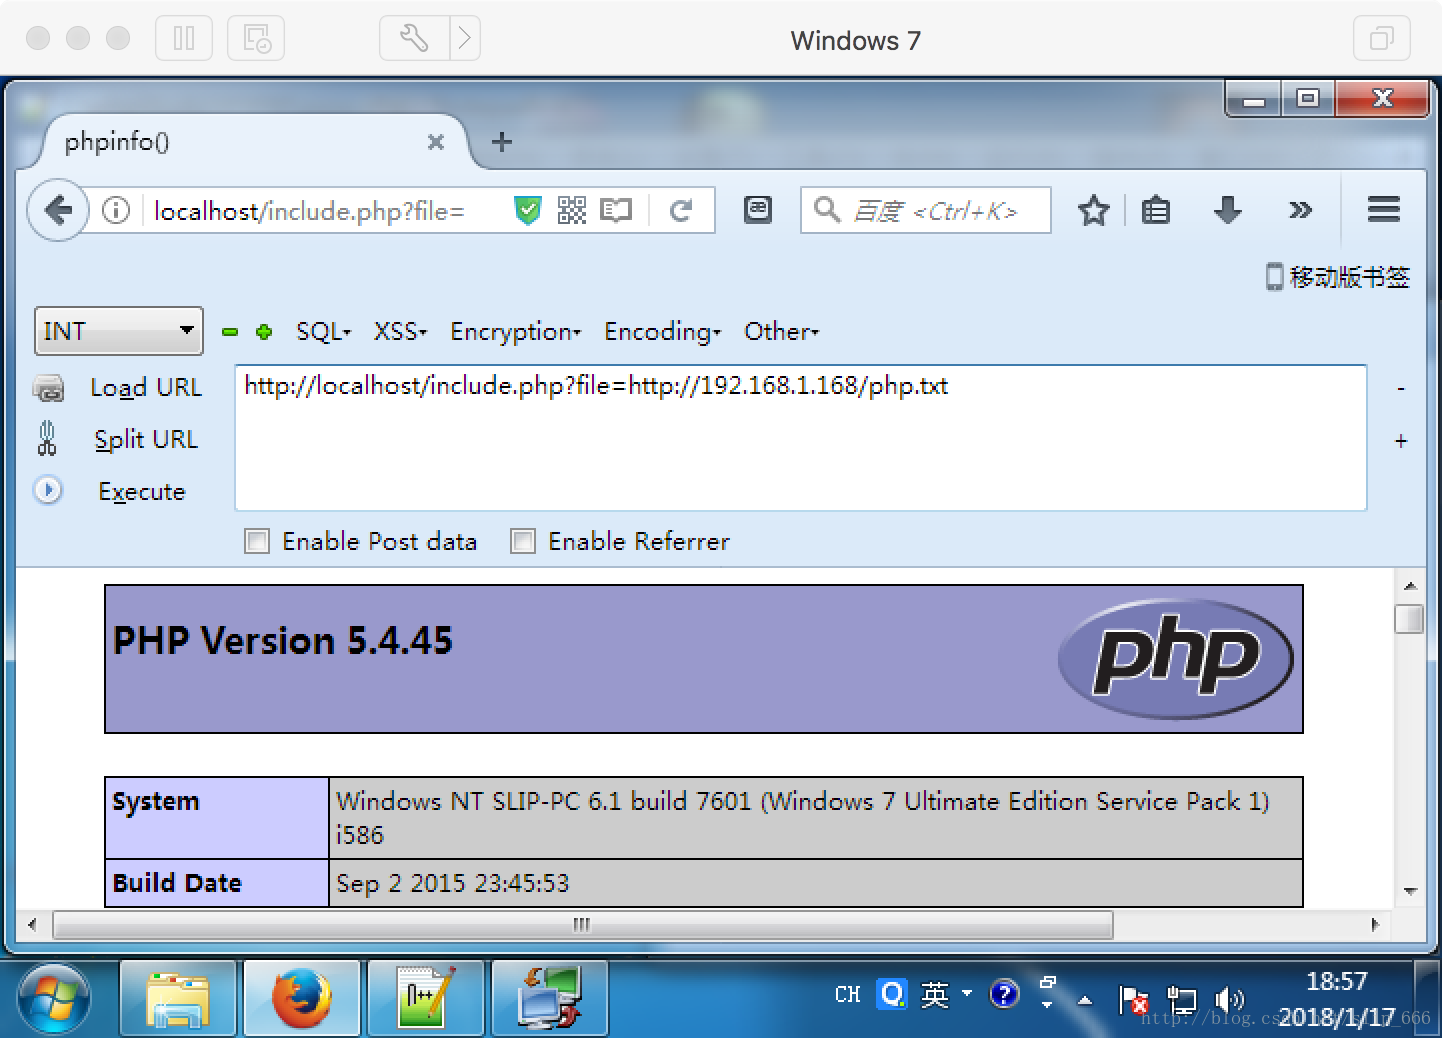Click vertical scrollbar up arrow
The height and width of the screenshot is (1038, 1442).
pos(1410,586)
